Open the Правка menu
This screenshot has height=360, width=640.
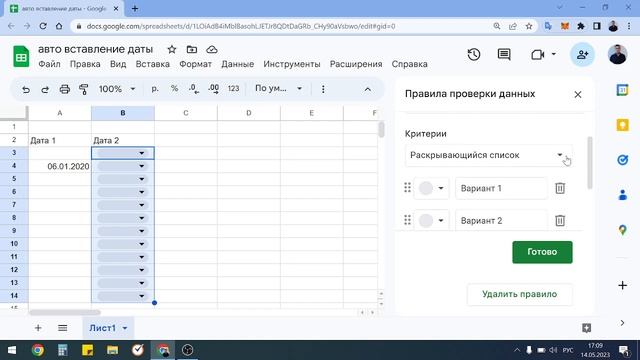[85, 64]
